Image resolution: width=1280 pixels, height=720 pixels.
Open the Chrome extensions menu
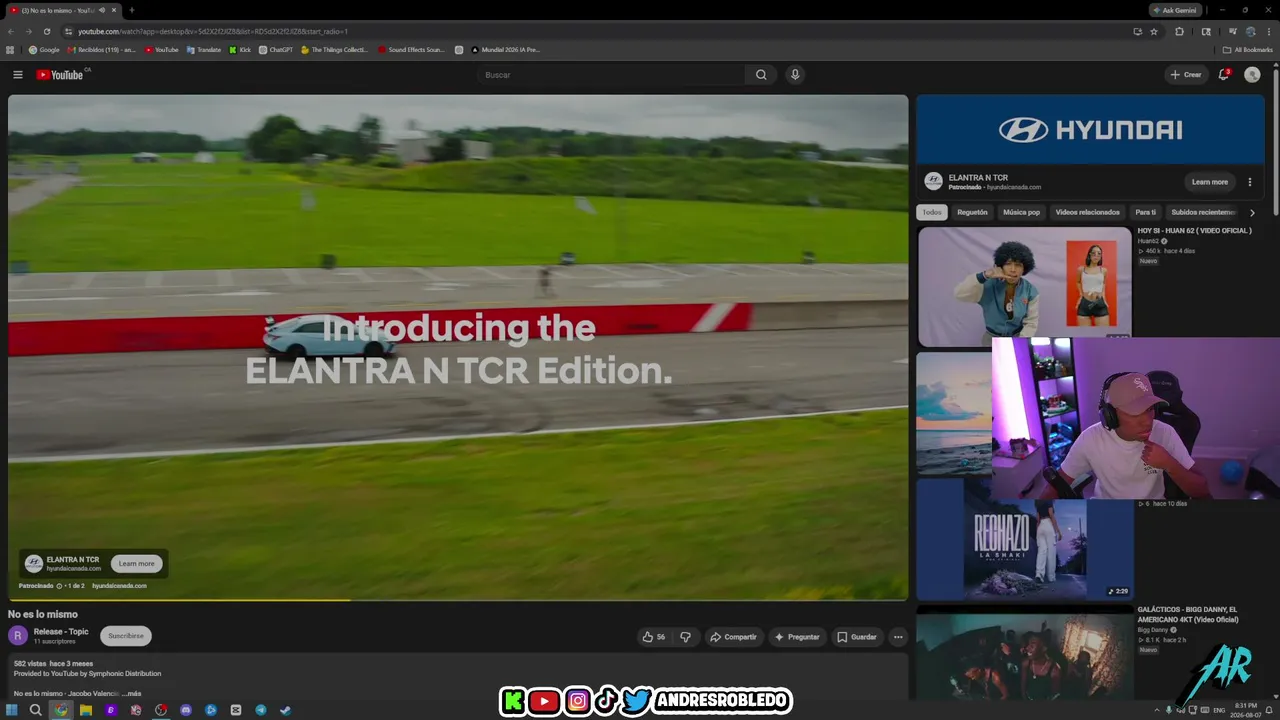tap(1180, 31)
